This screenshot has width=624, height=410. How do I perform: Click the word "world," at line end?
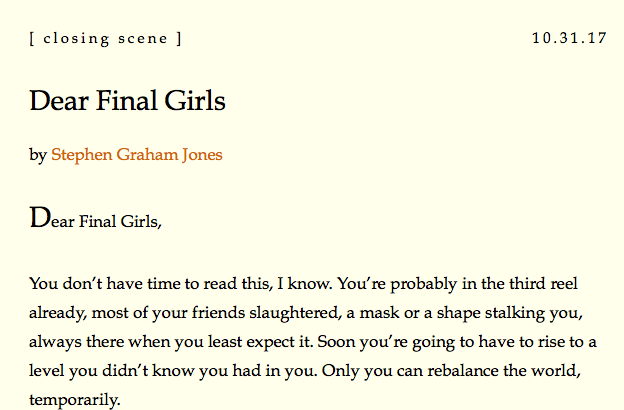[571, 371]
